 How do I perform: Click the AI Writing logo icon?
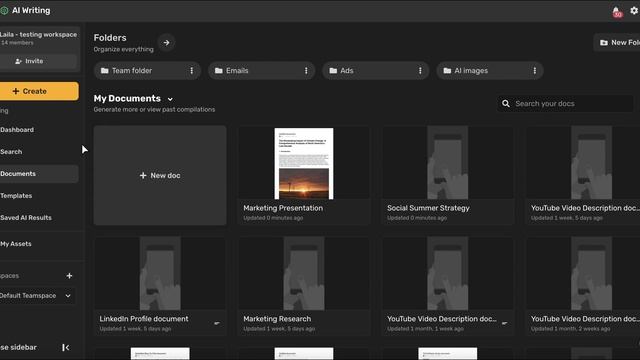4,11
